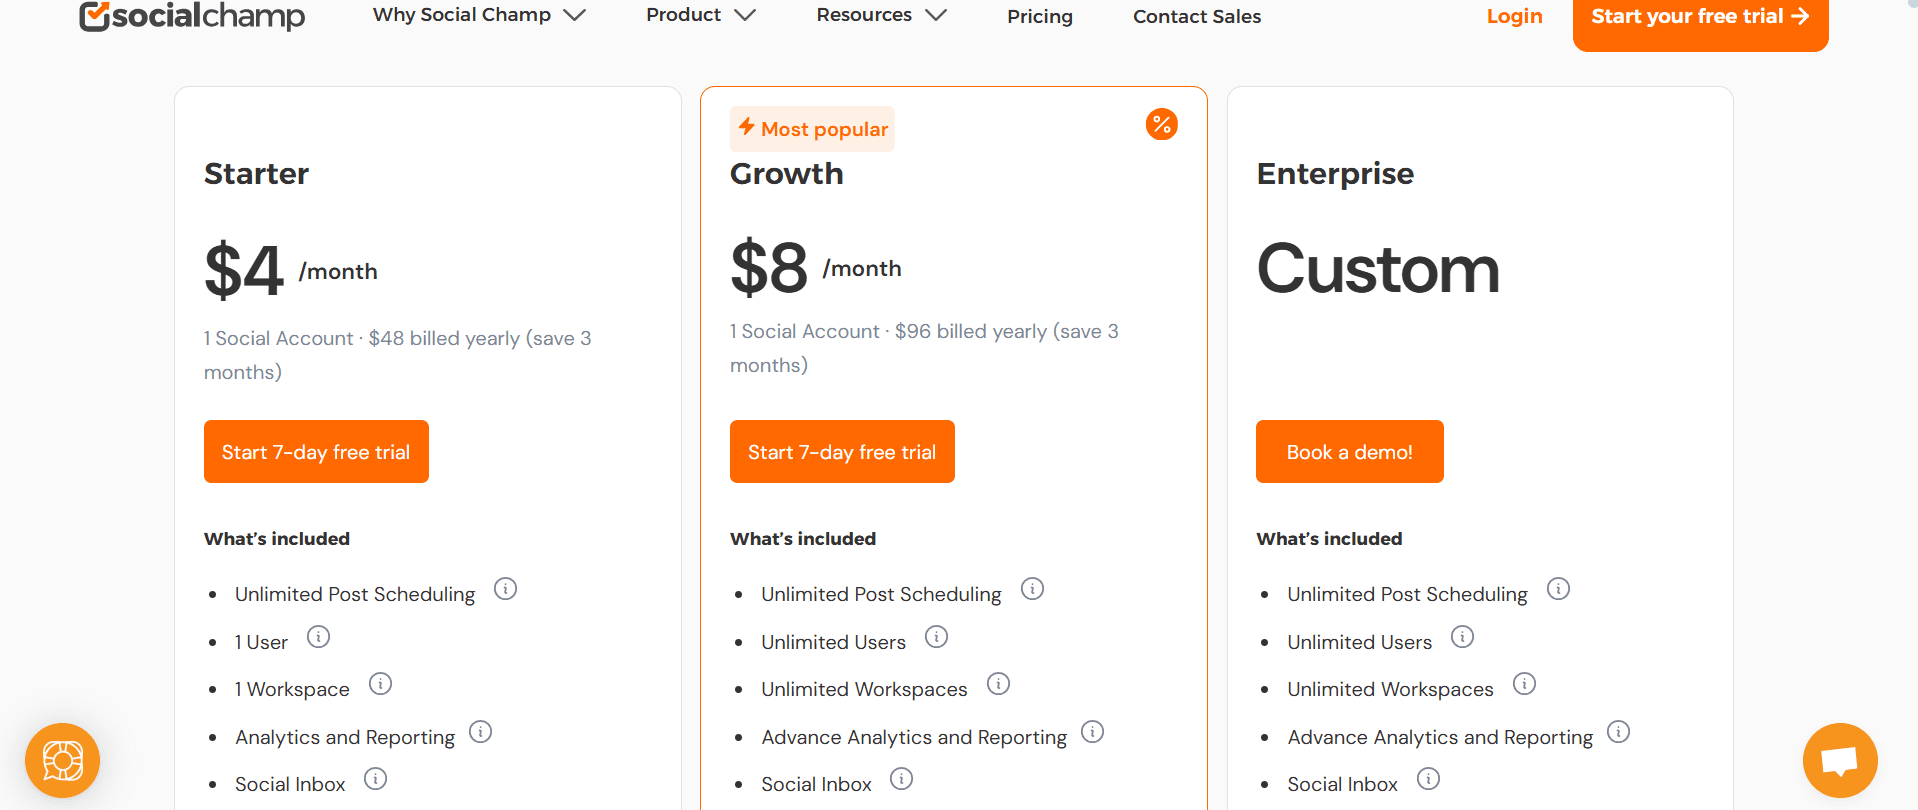Show info for Starter Social Inbox
The height and width of the screenshot is (810, 1918).
click(375, 779)
